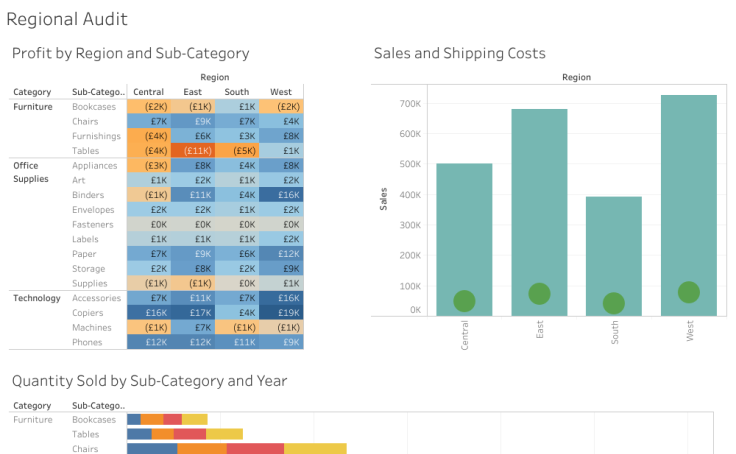Click the green circle on the Central bar
The image size is (736, 454).
click(464, 301)
